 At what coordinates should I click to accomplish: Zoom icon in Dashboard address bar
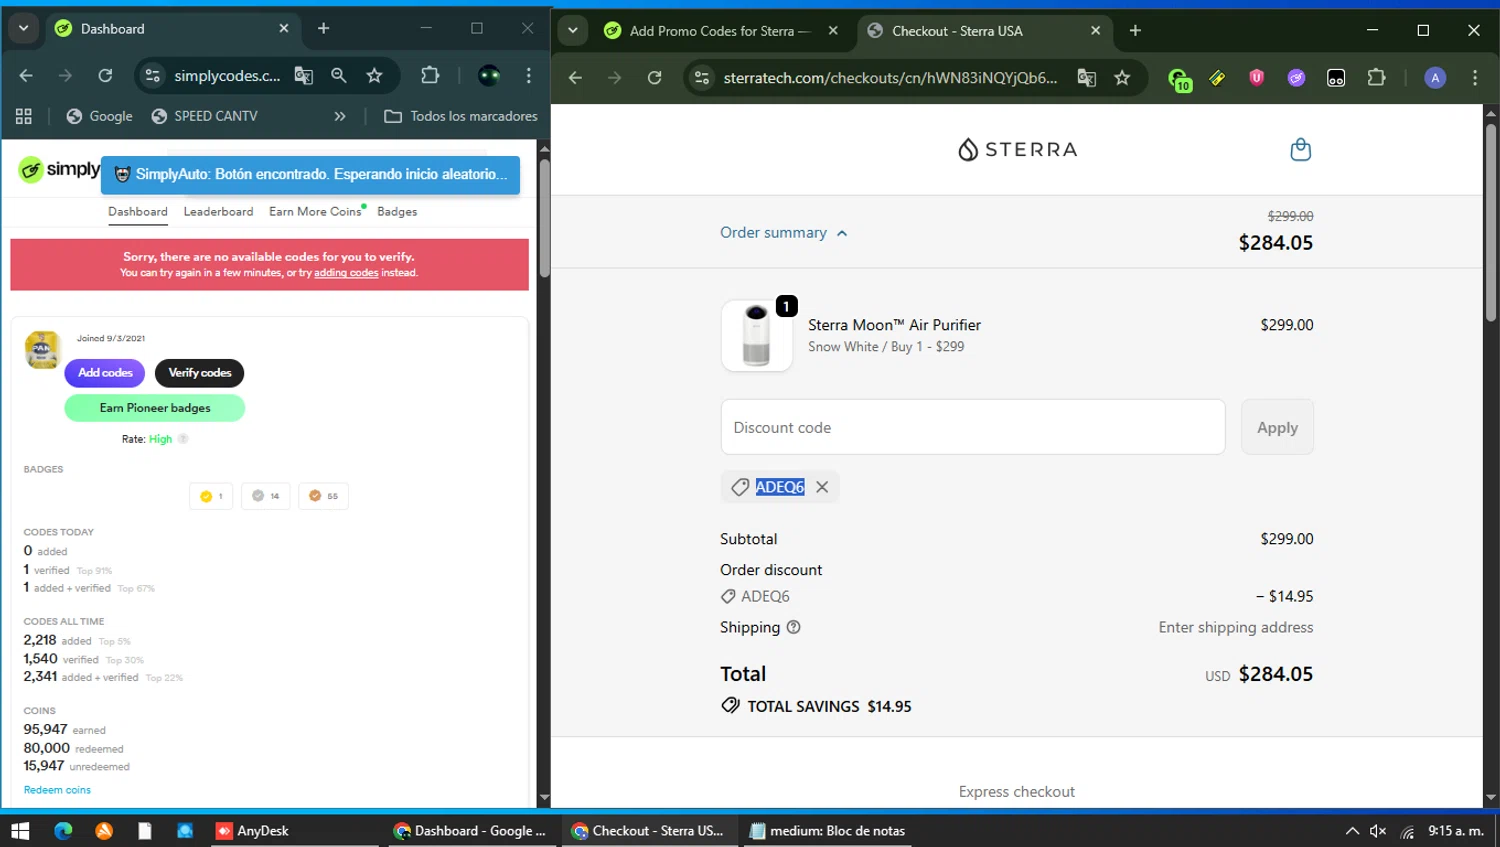click(x=339, y=75)
